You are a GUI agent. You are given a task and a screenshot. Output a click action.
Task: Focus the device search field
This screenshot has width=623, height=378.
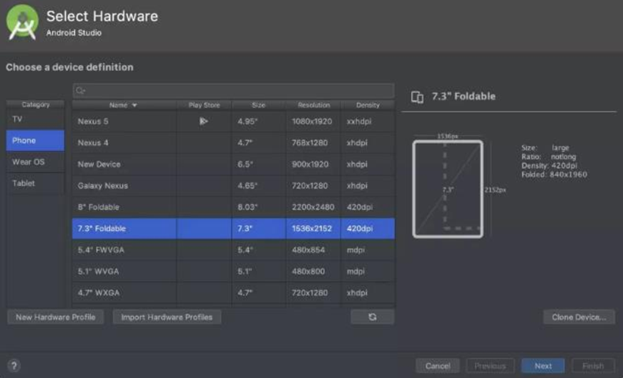click(234, 91)
